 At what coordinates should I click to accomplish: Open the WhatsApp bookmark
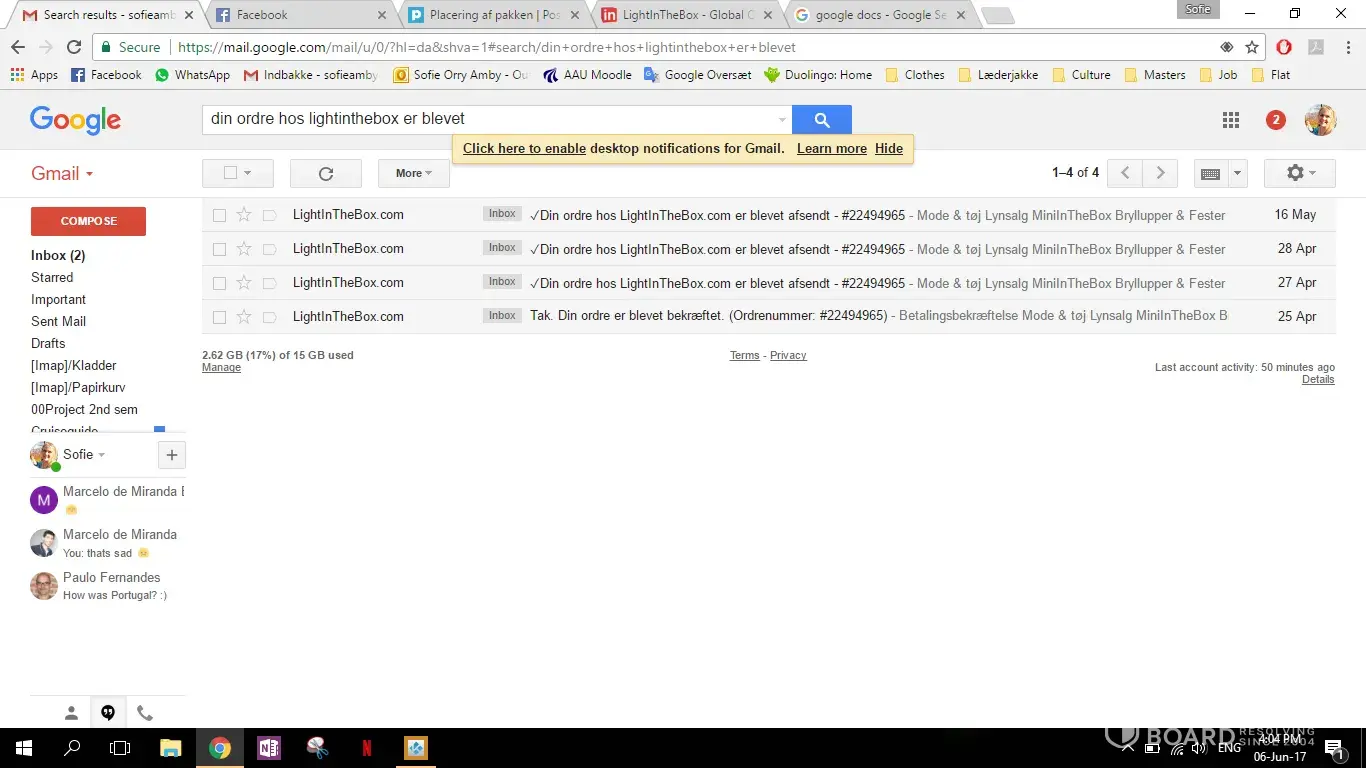point(192,75)
